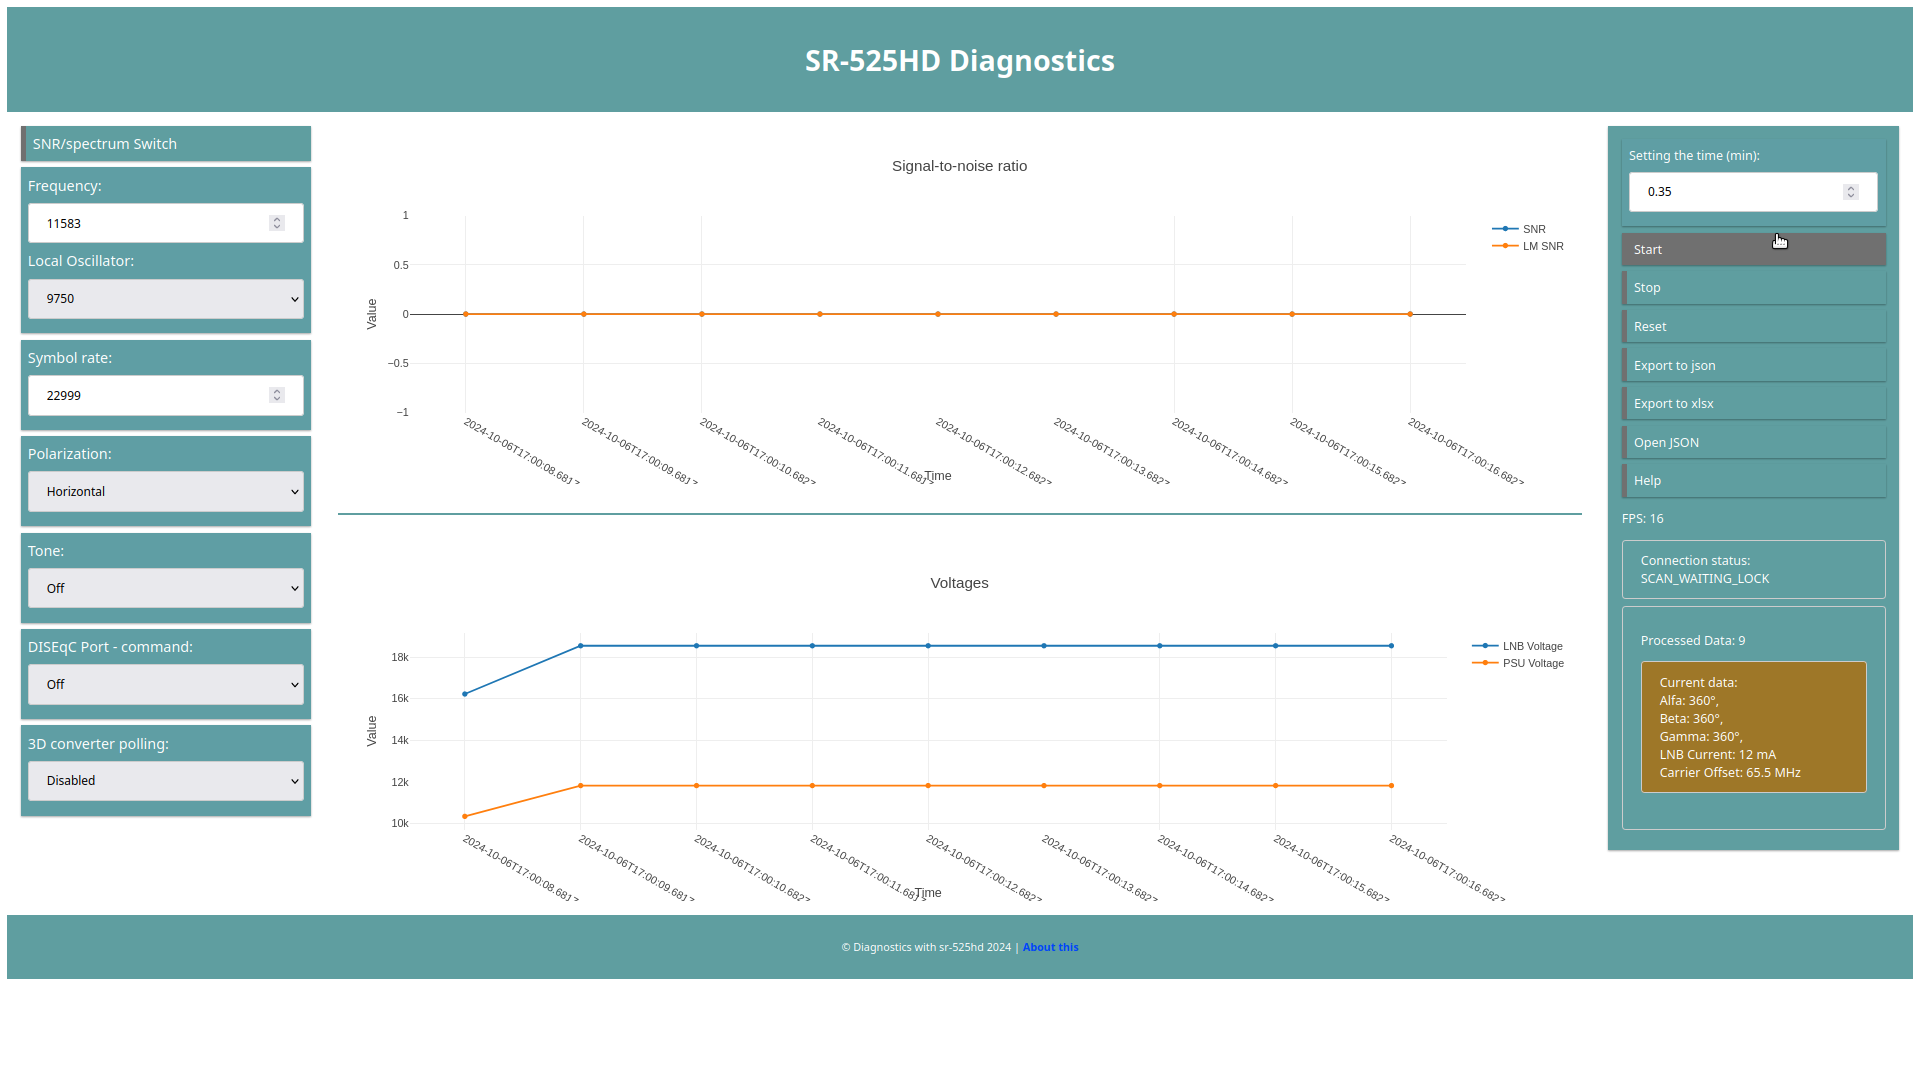The height and width of the screenshot is (1080, 1920).
Task: Click the Processed Data: 9 text
Action: coord(1693,641)
